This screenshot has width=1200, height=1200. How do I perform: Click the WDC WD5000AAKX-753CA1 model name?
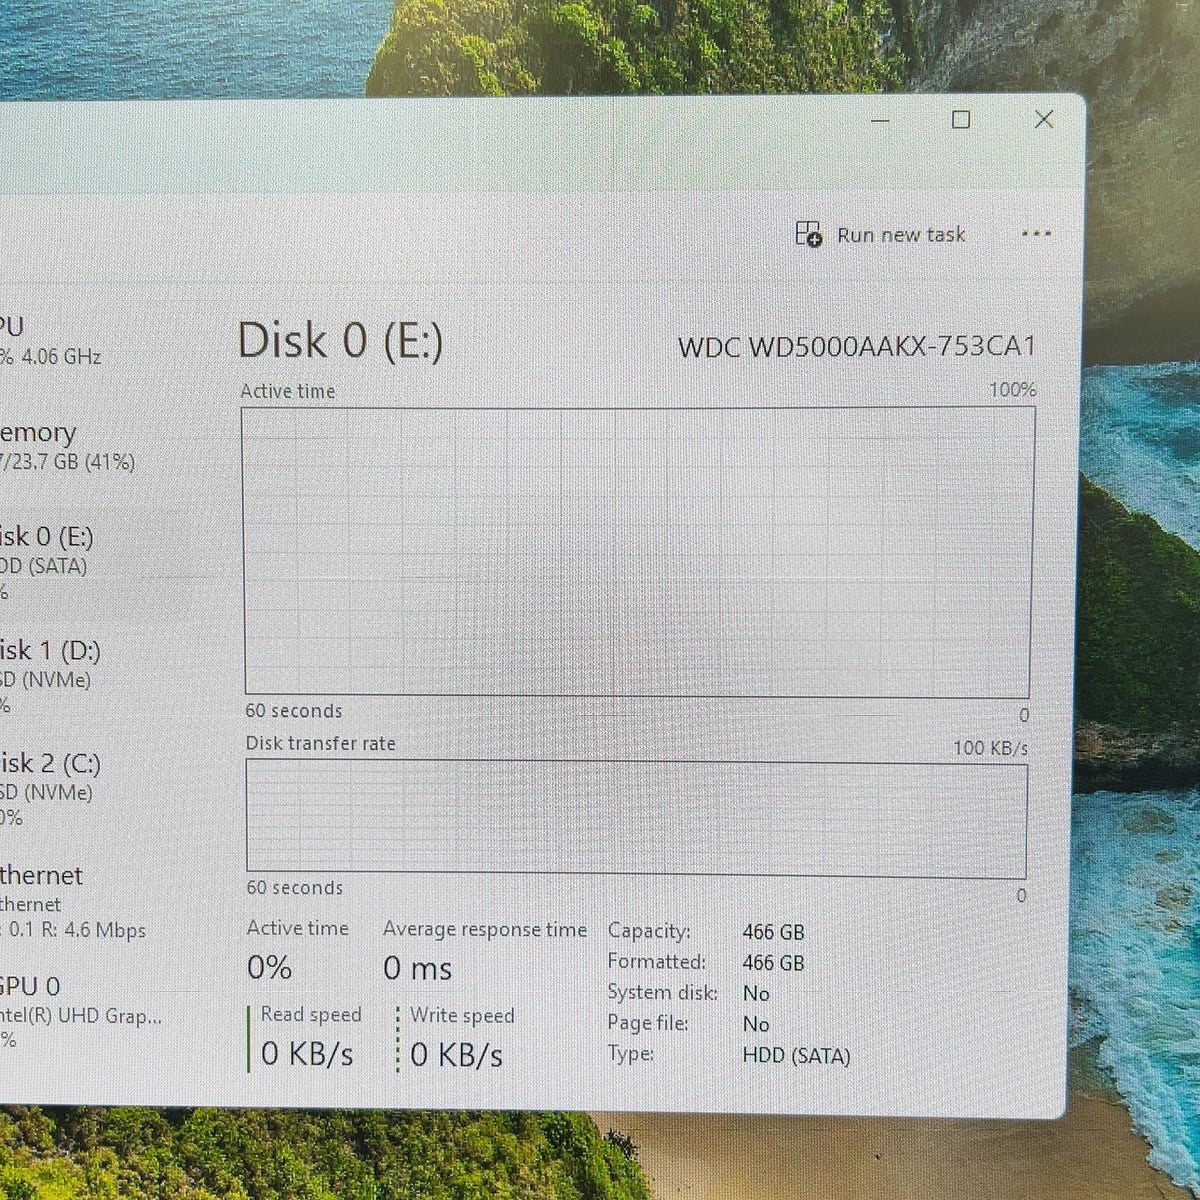857,347
